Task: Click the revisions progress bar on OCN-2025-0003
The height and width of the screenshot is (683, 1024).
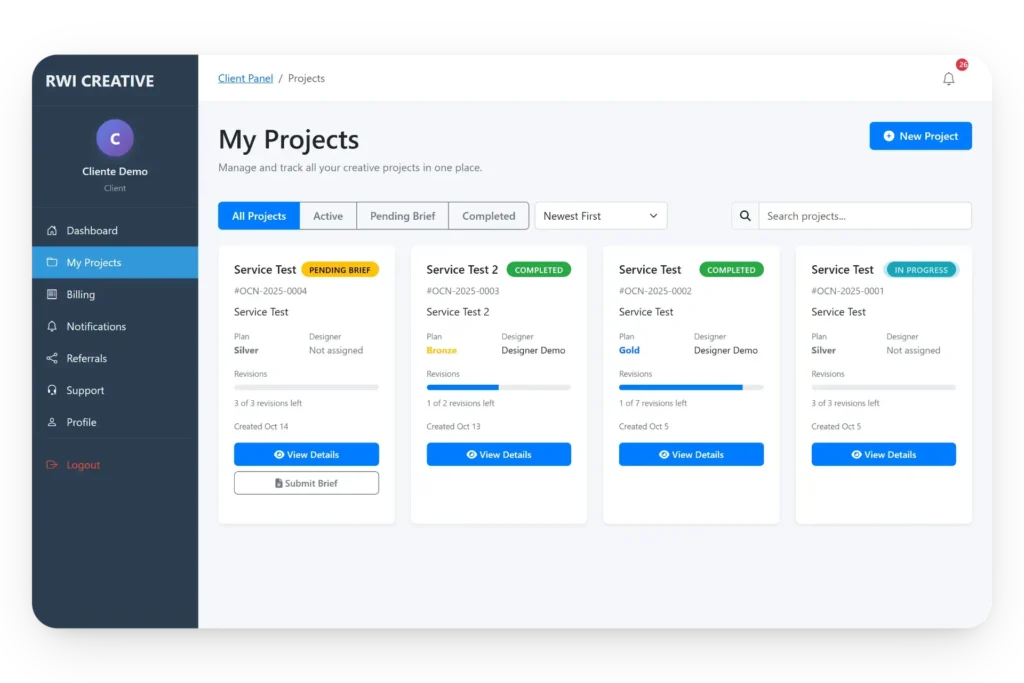Action: (498, 388)
